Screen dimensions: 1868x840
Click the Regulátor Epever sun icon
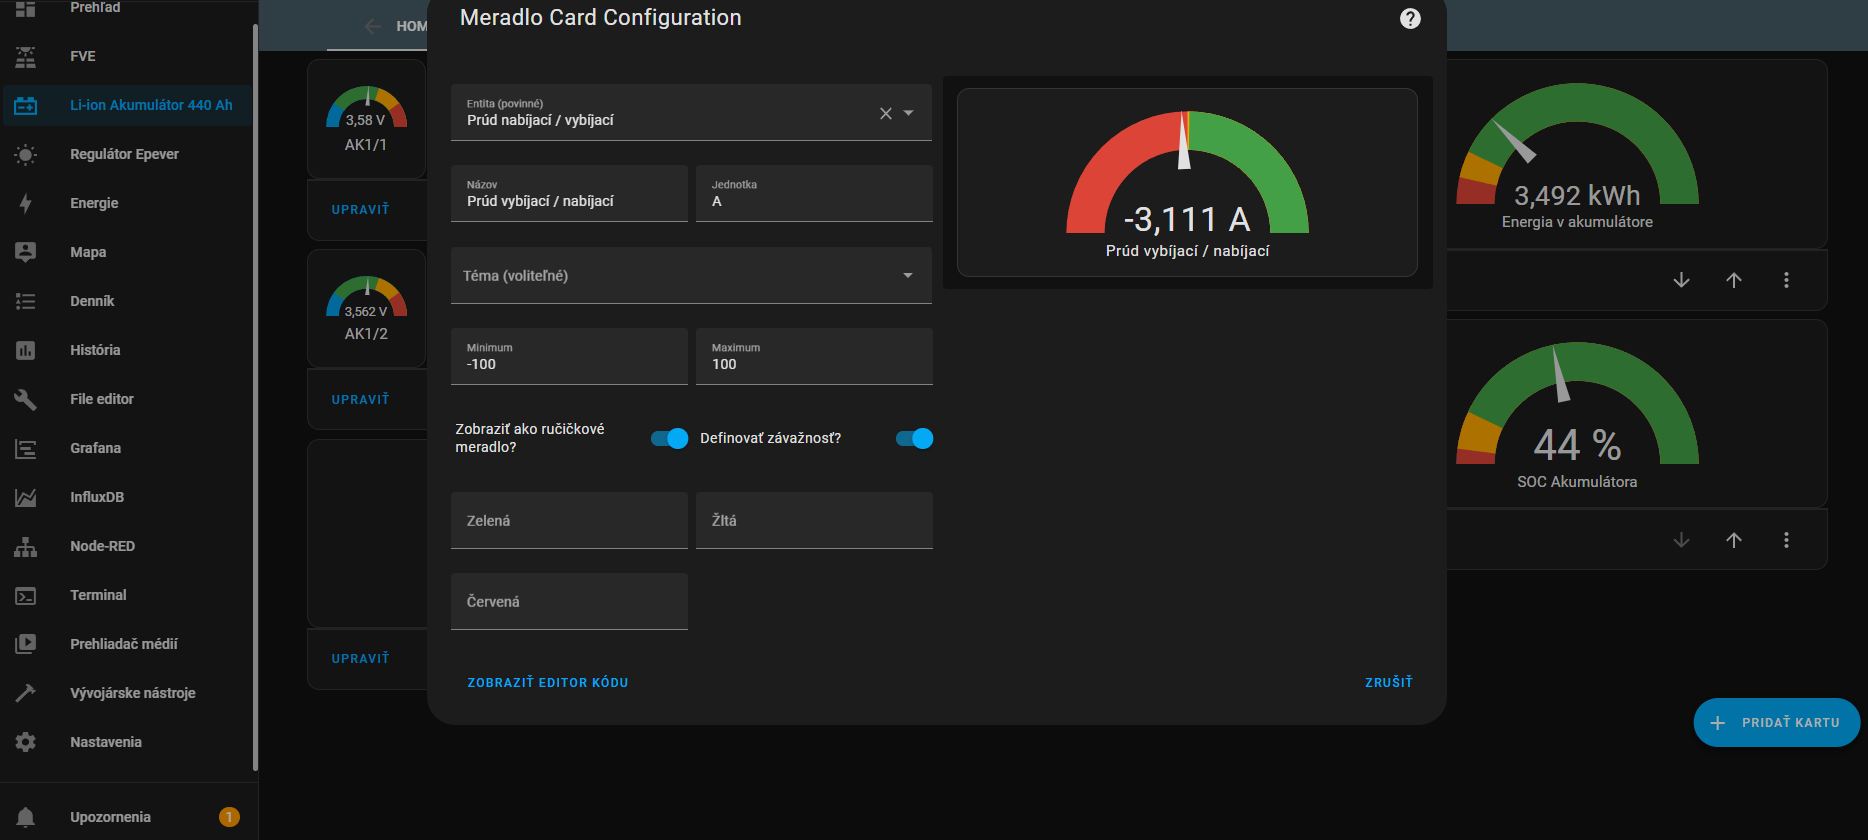tap(26, 154)
